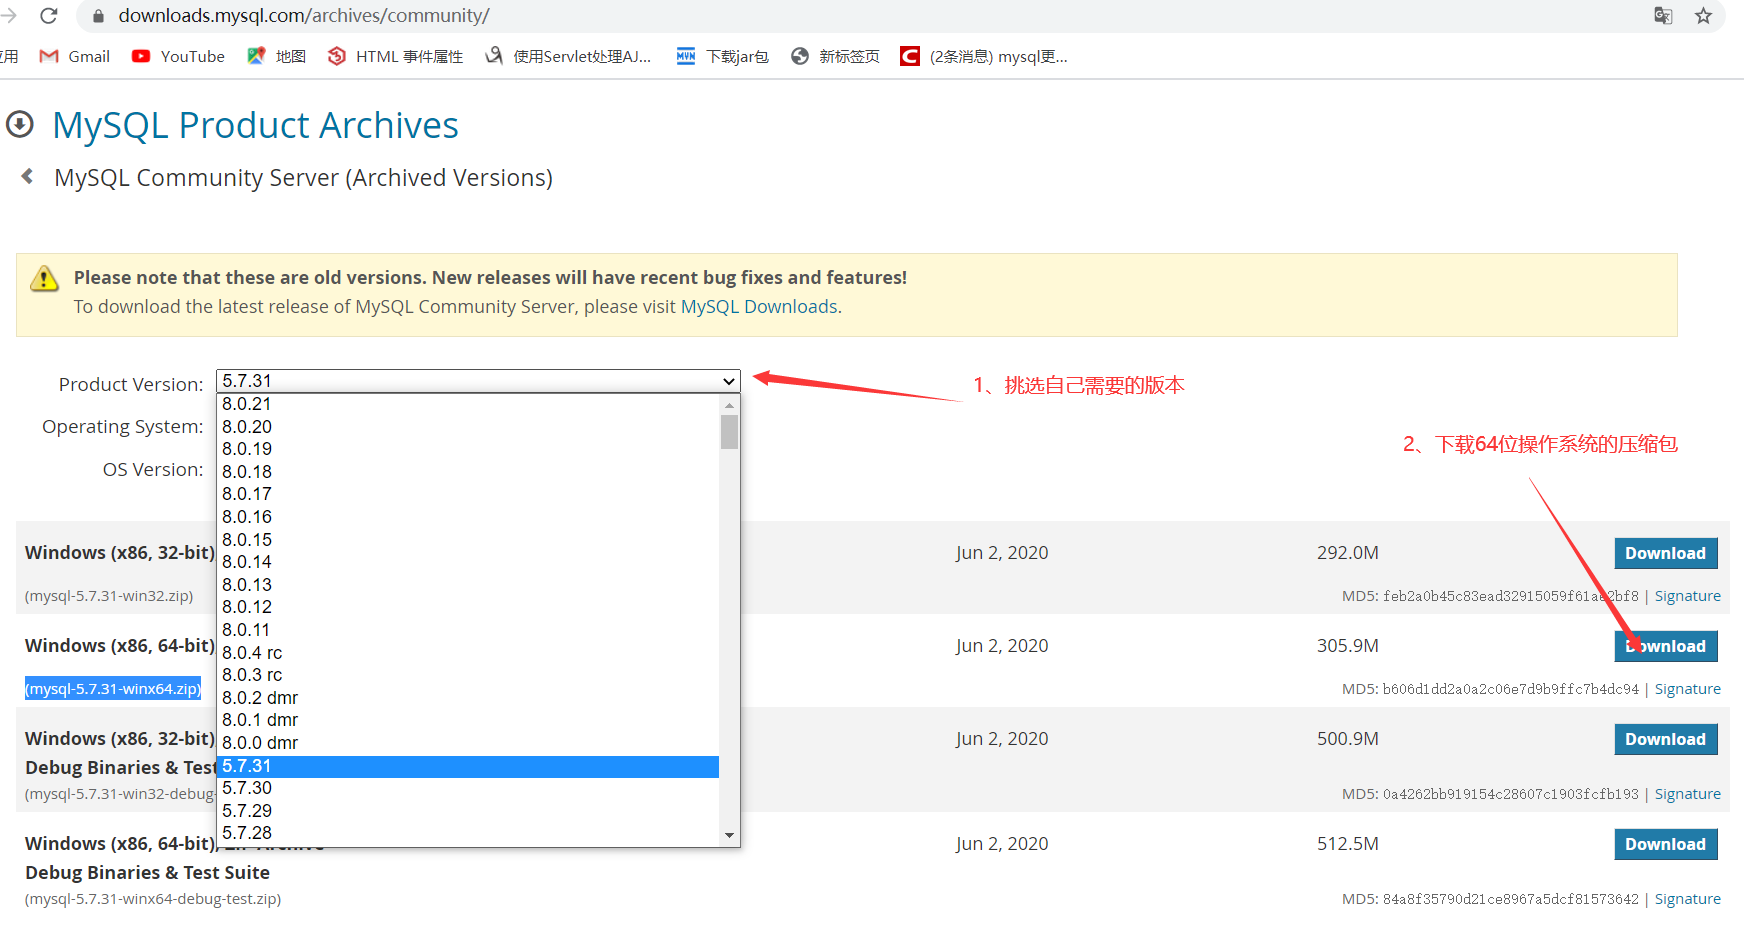Click the (mysql-5.7.31-win32.zip) filename text
The width and height of the screenshot is (1744, 926).
pos(109,596)
